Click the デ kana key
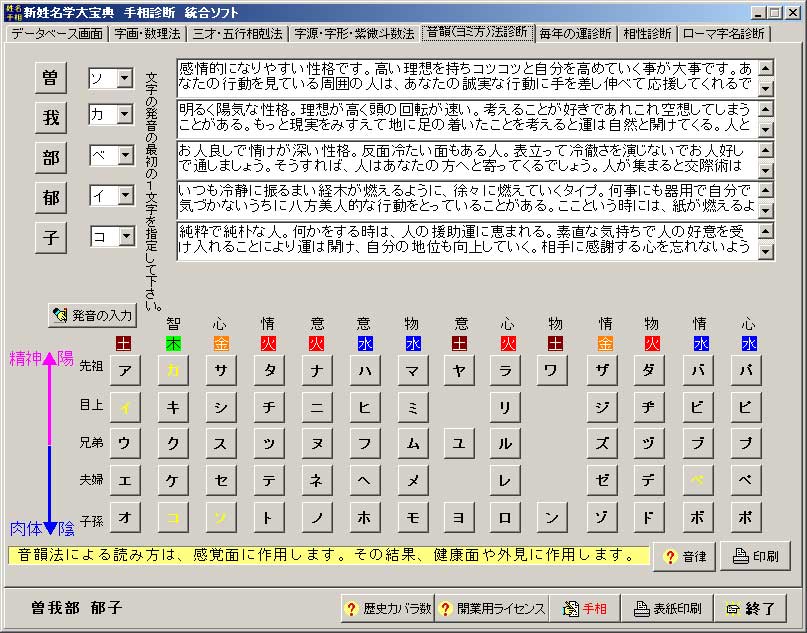 (649, 480)
